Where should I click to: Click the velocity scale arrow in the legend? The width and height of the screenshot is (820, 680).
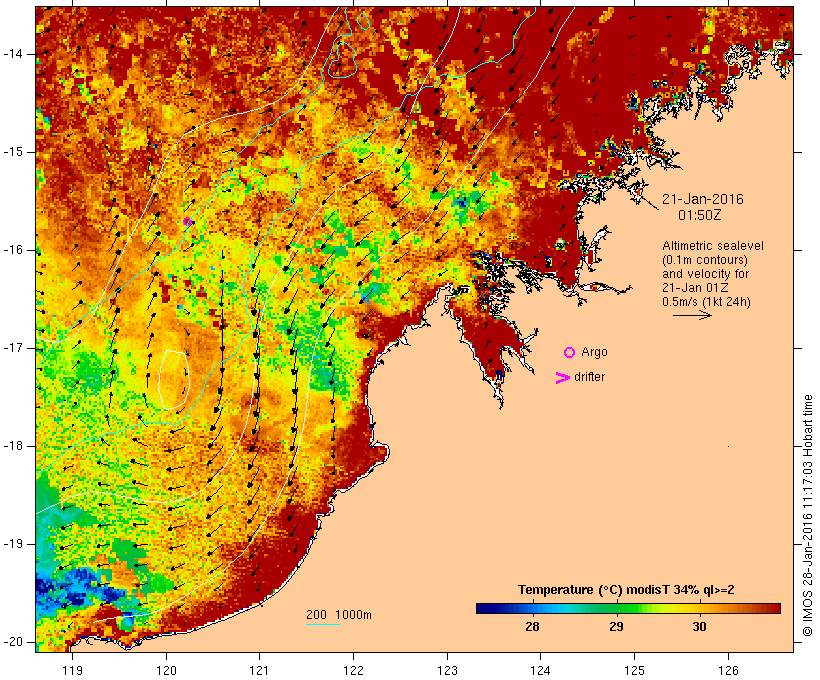[692, 315]
